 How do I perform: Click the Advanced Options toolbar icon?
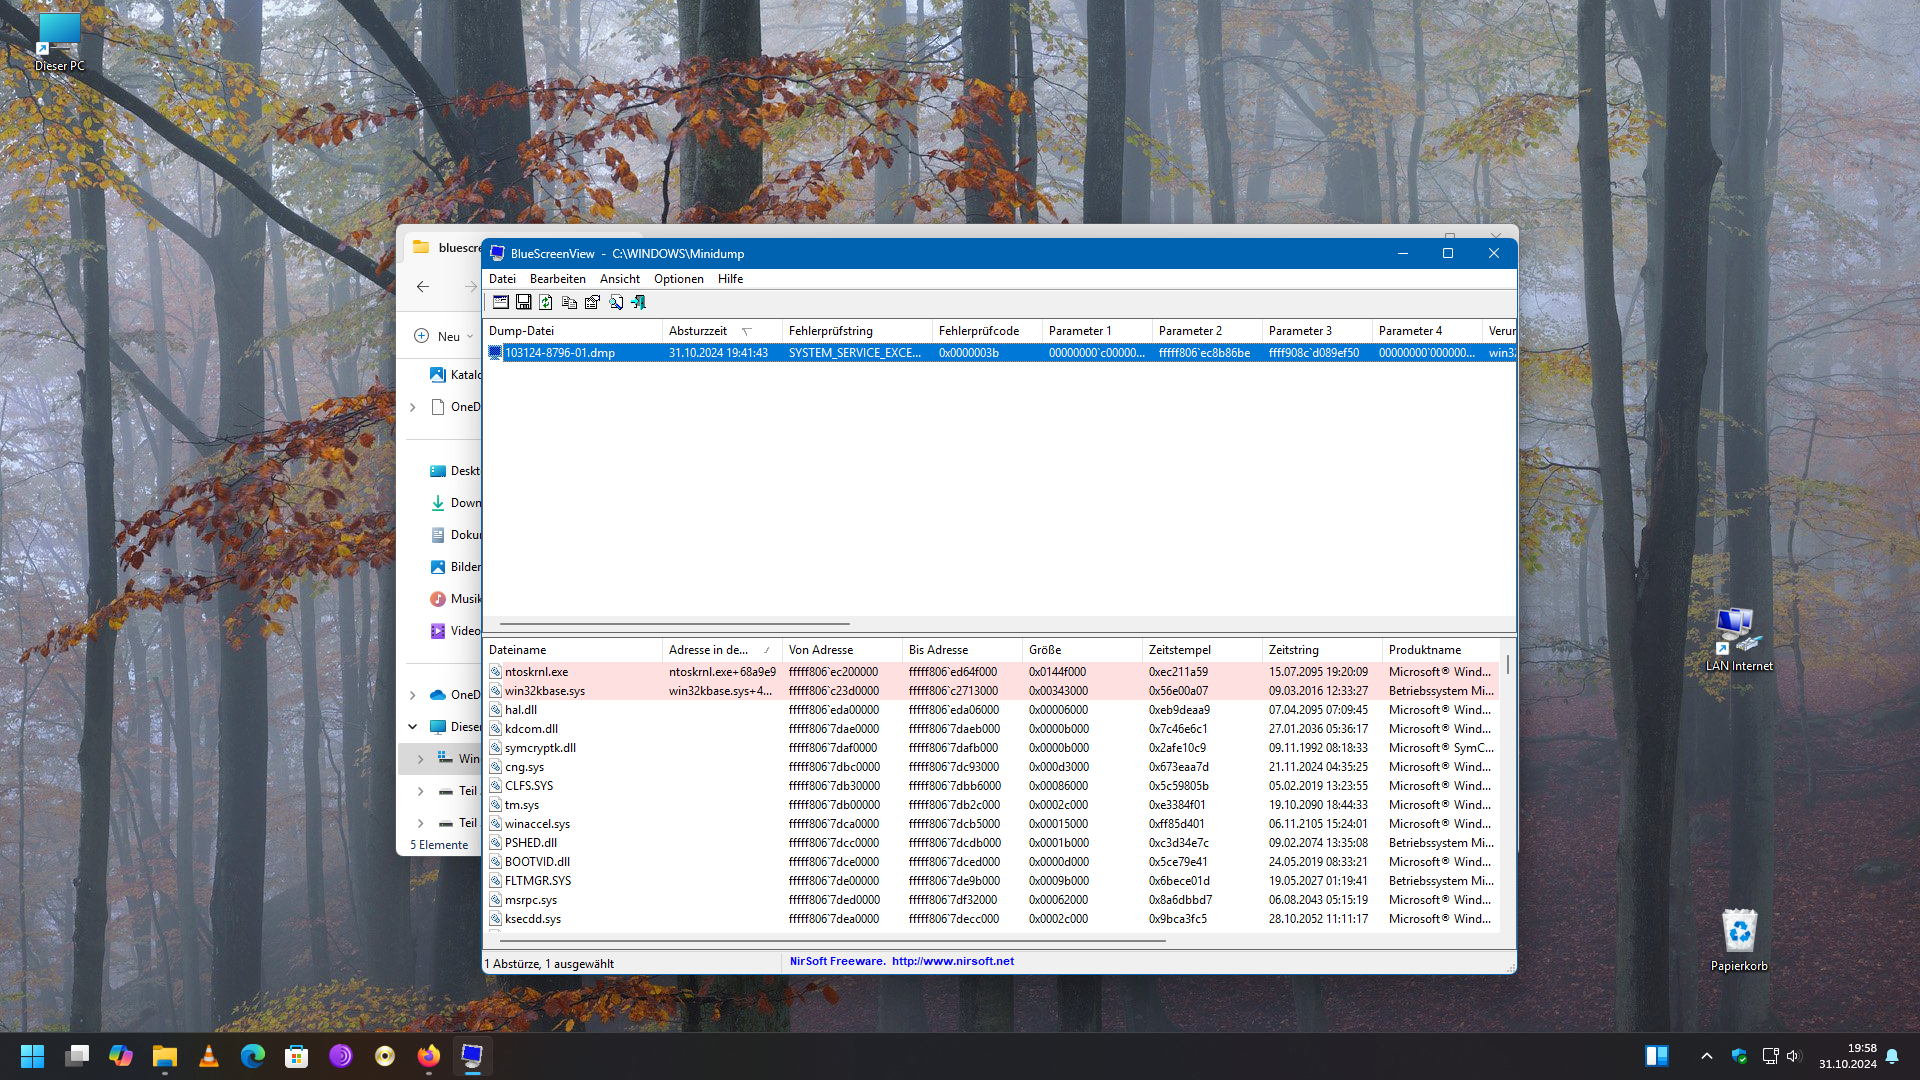point(501,302)
